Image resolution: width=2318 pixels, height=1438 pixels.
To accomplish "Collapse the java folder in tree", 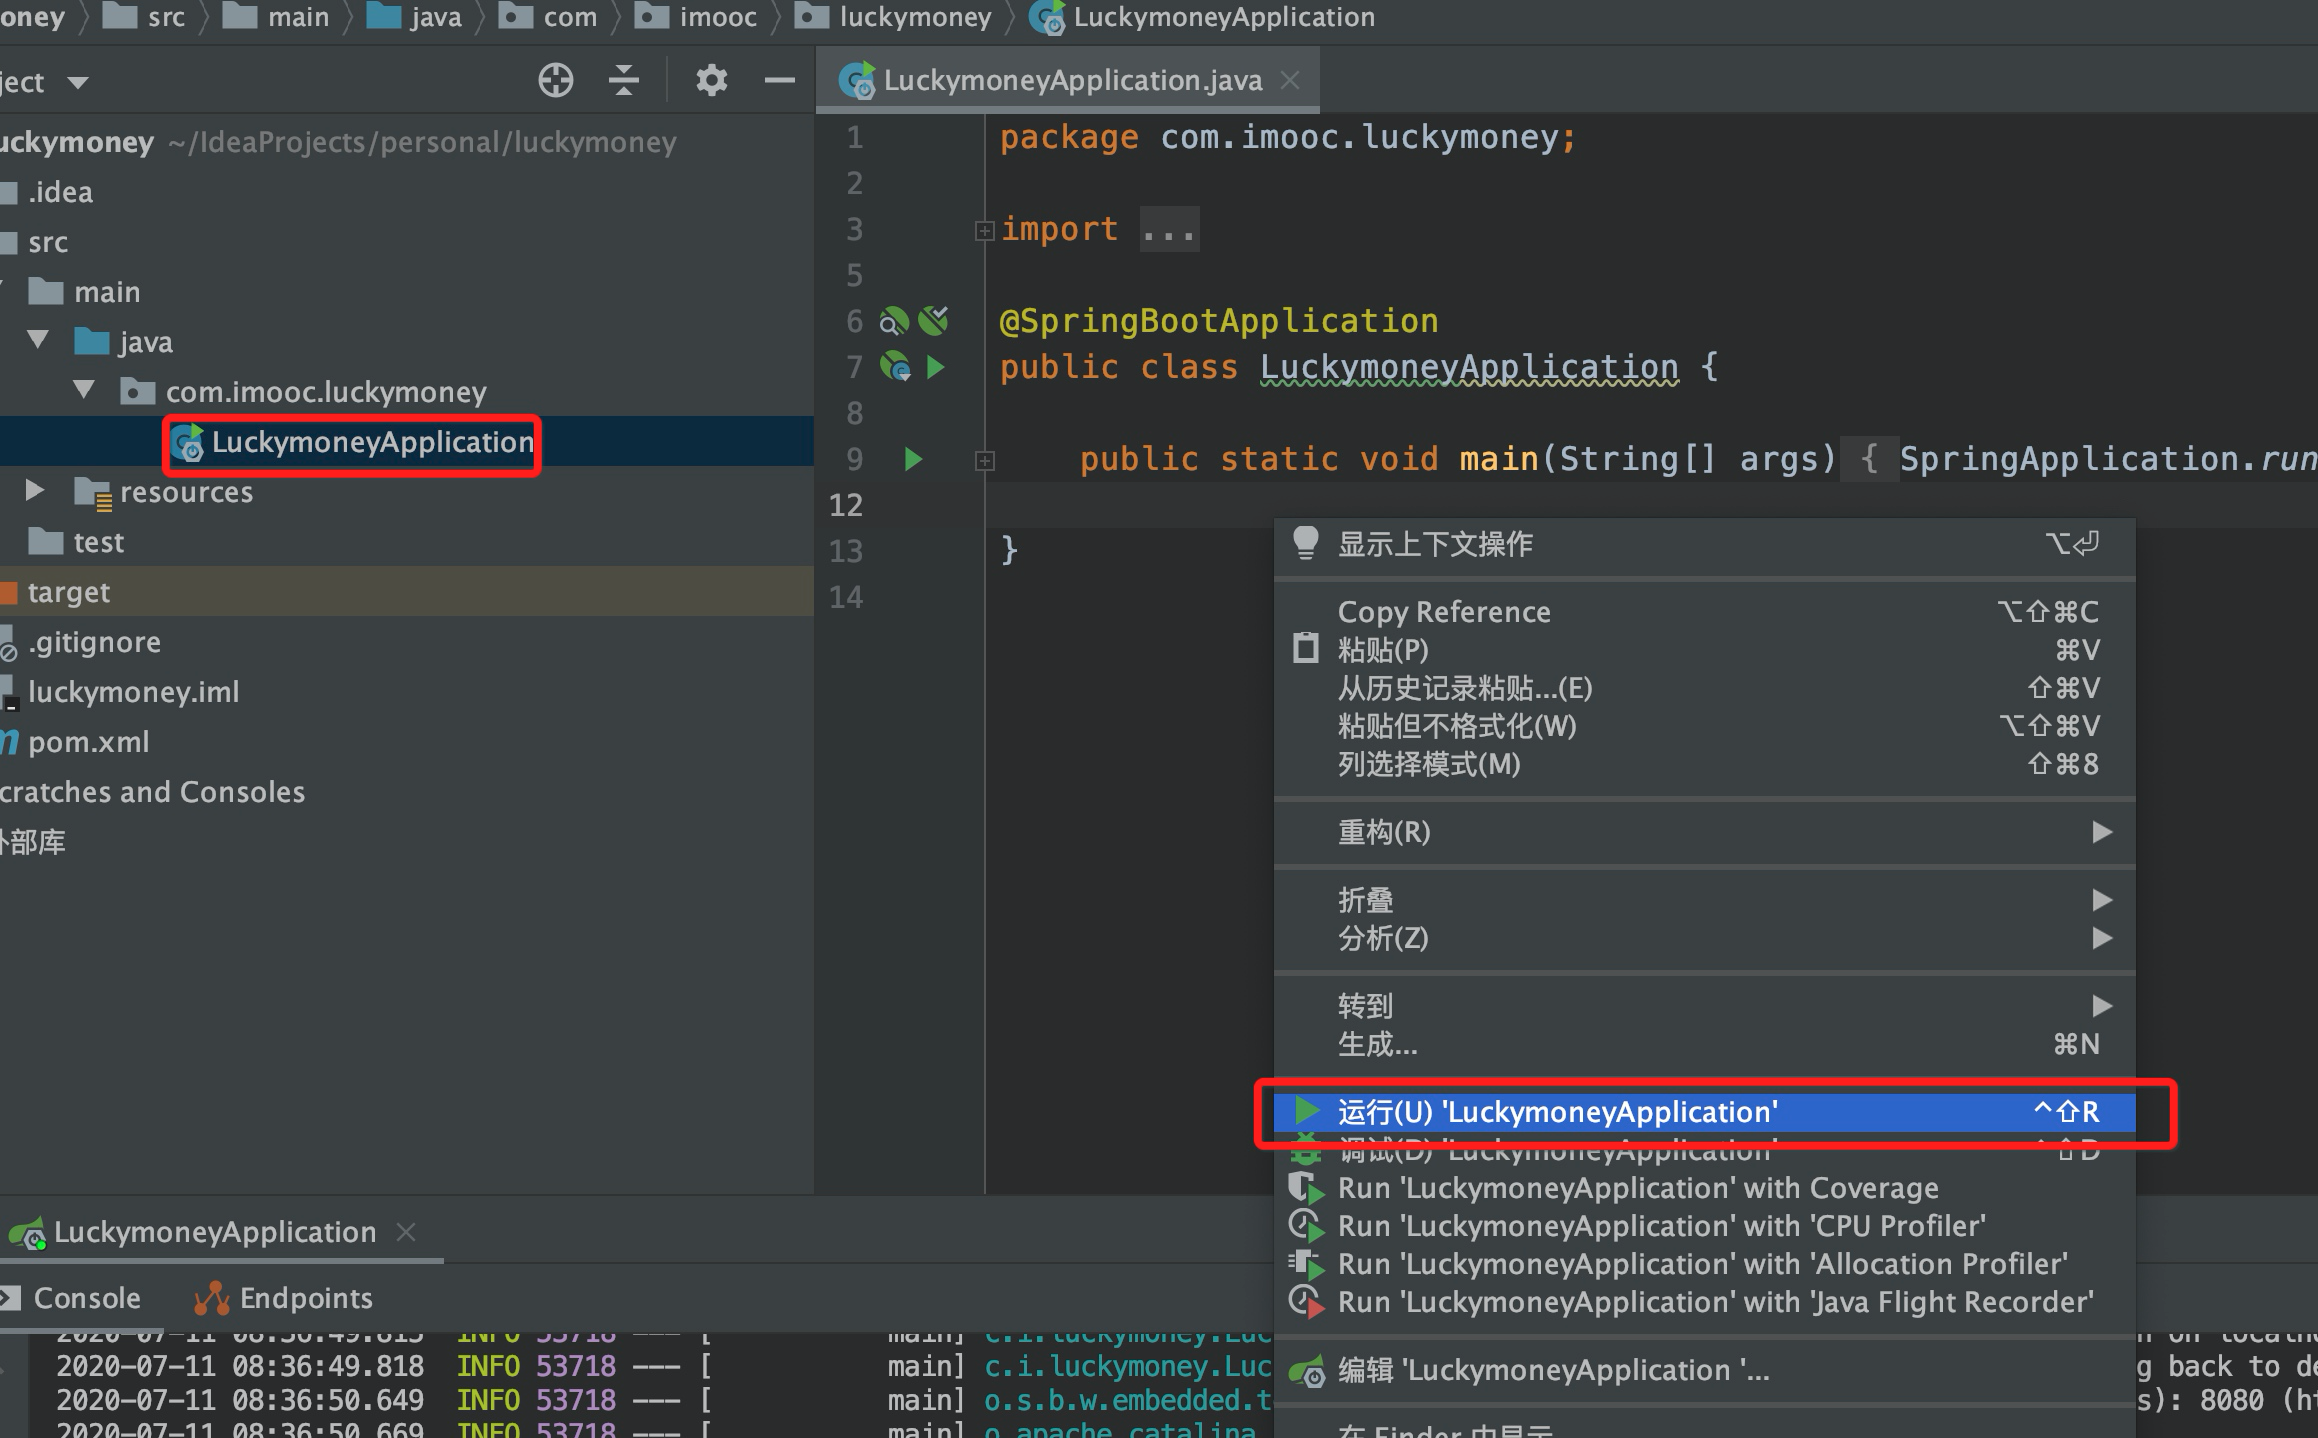I will [x=38, y=340].
